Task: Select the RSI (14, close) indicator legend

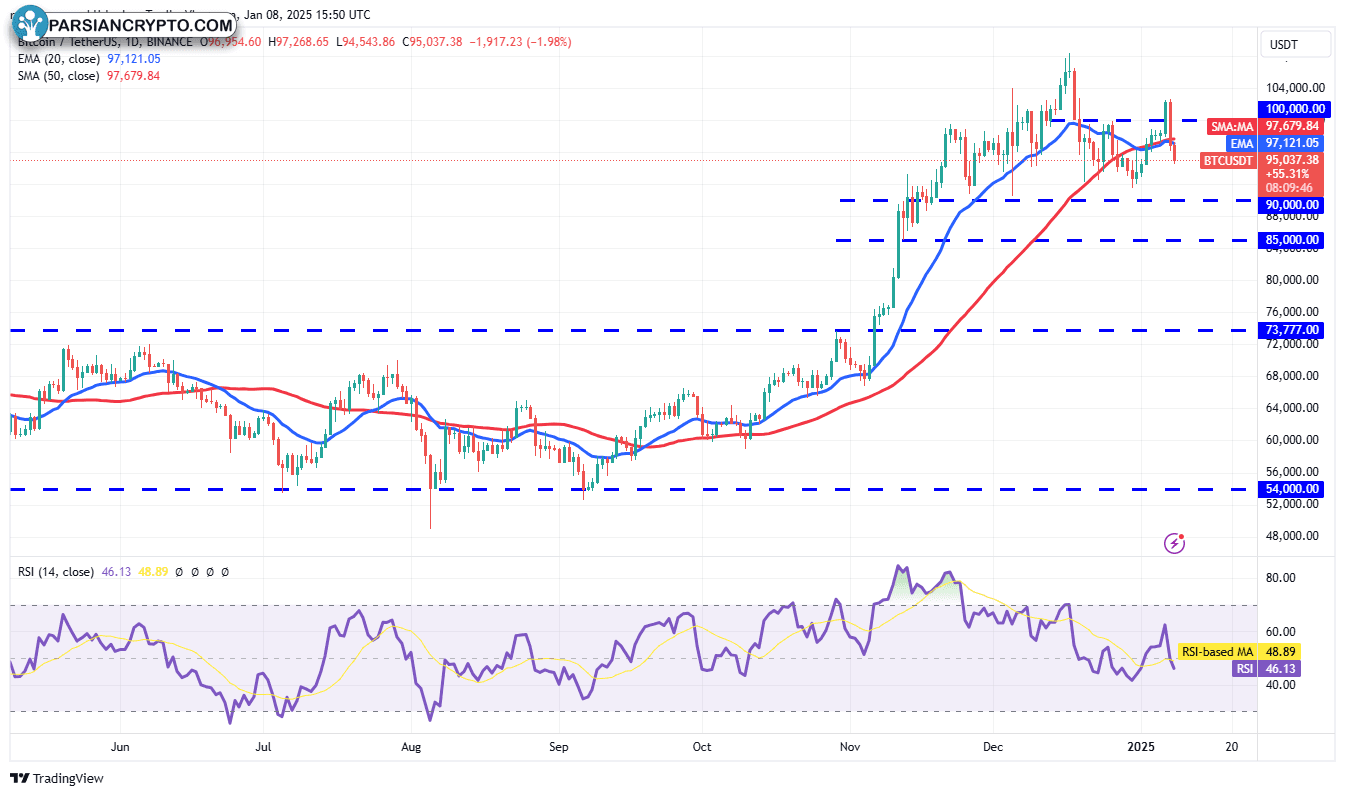Action: point(56,572)
